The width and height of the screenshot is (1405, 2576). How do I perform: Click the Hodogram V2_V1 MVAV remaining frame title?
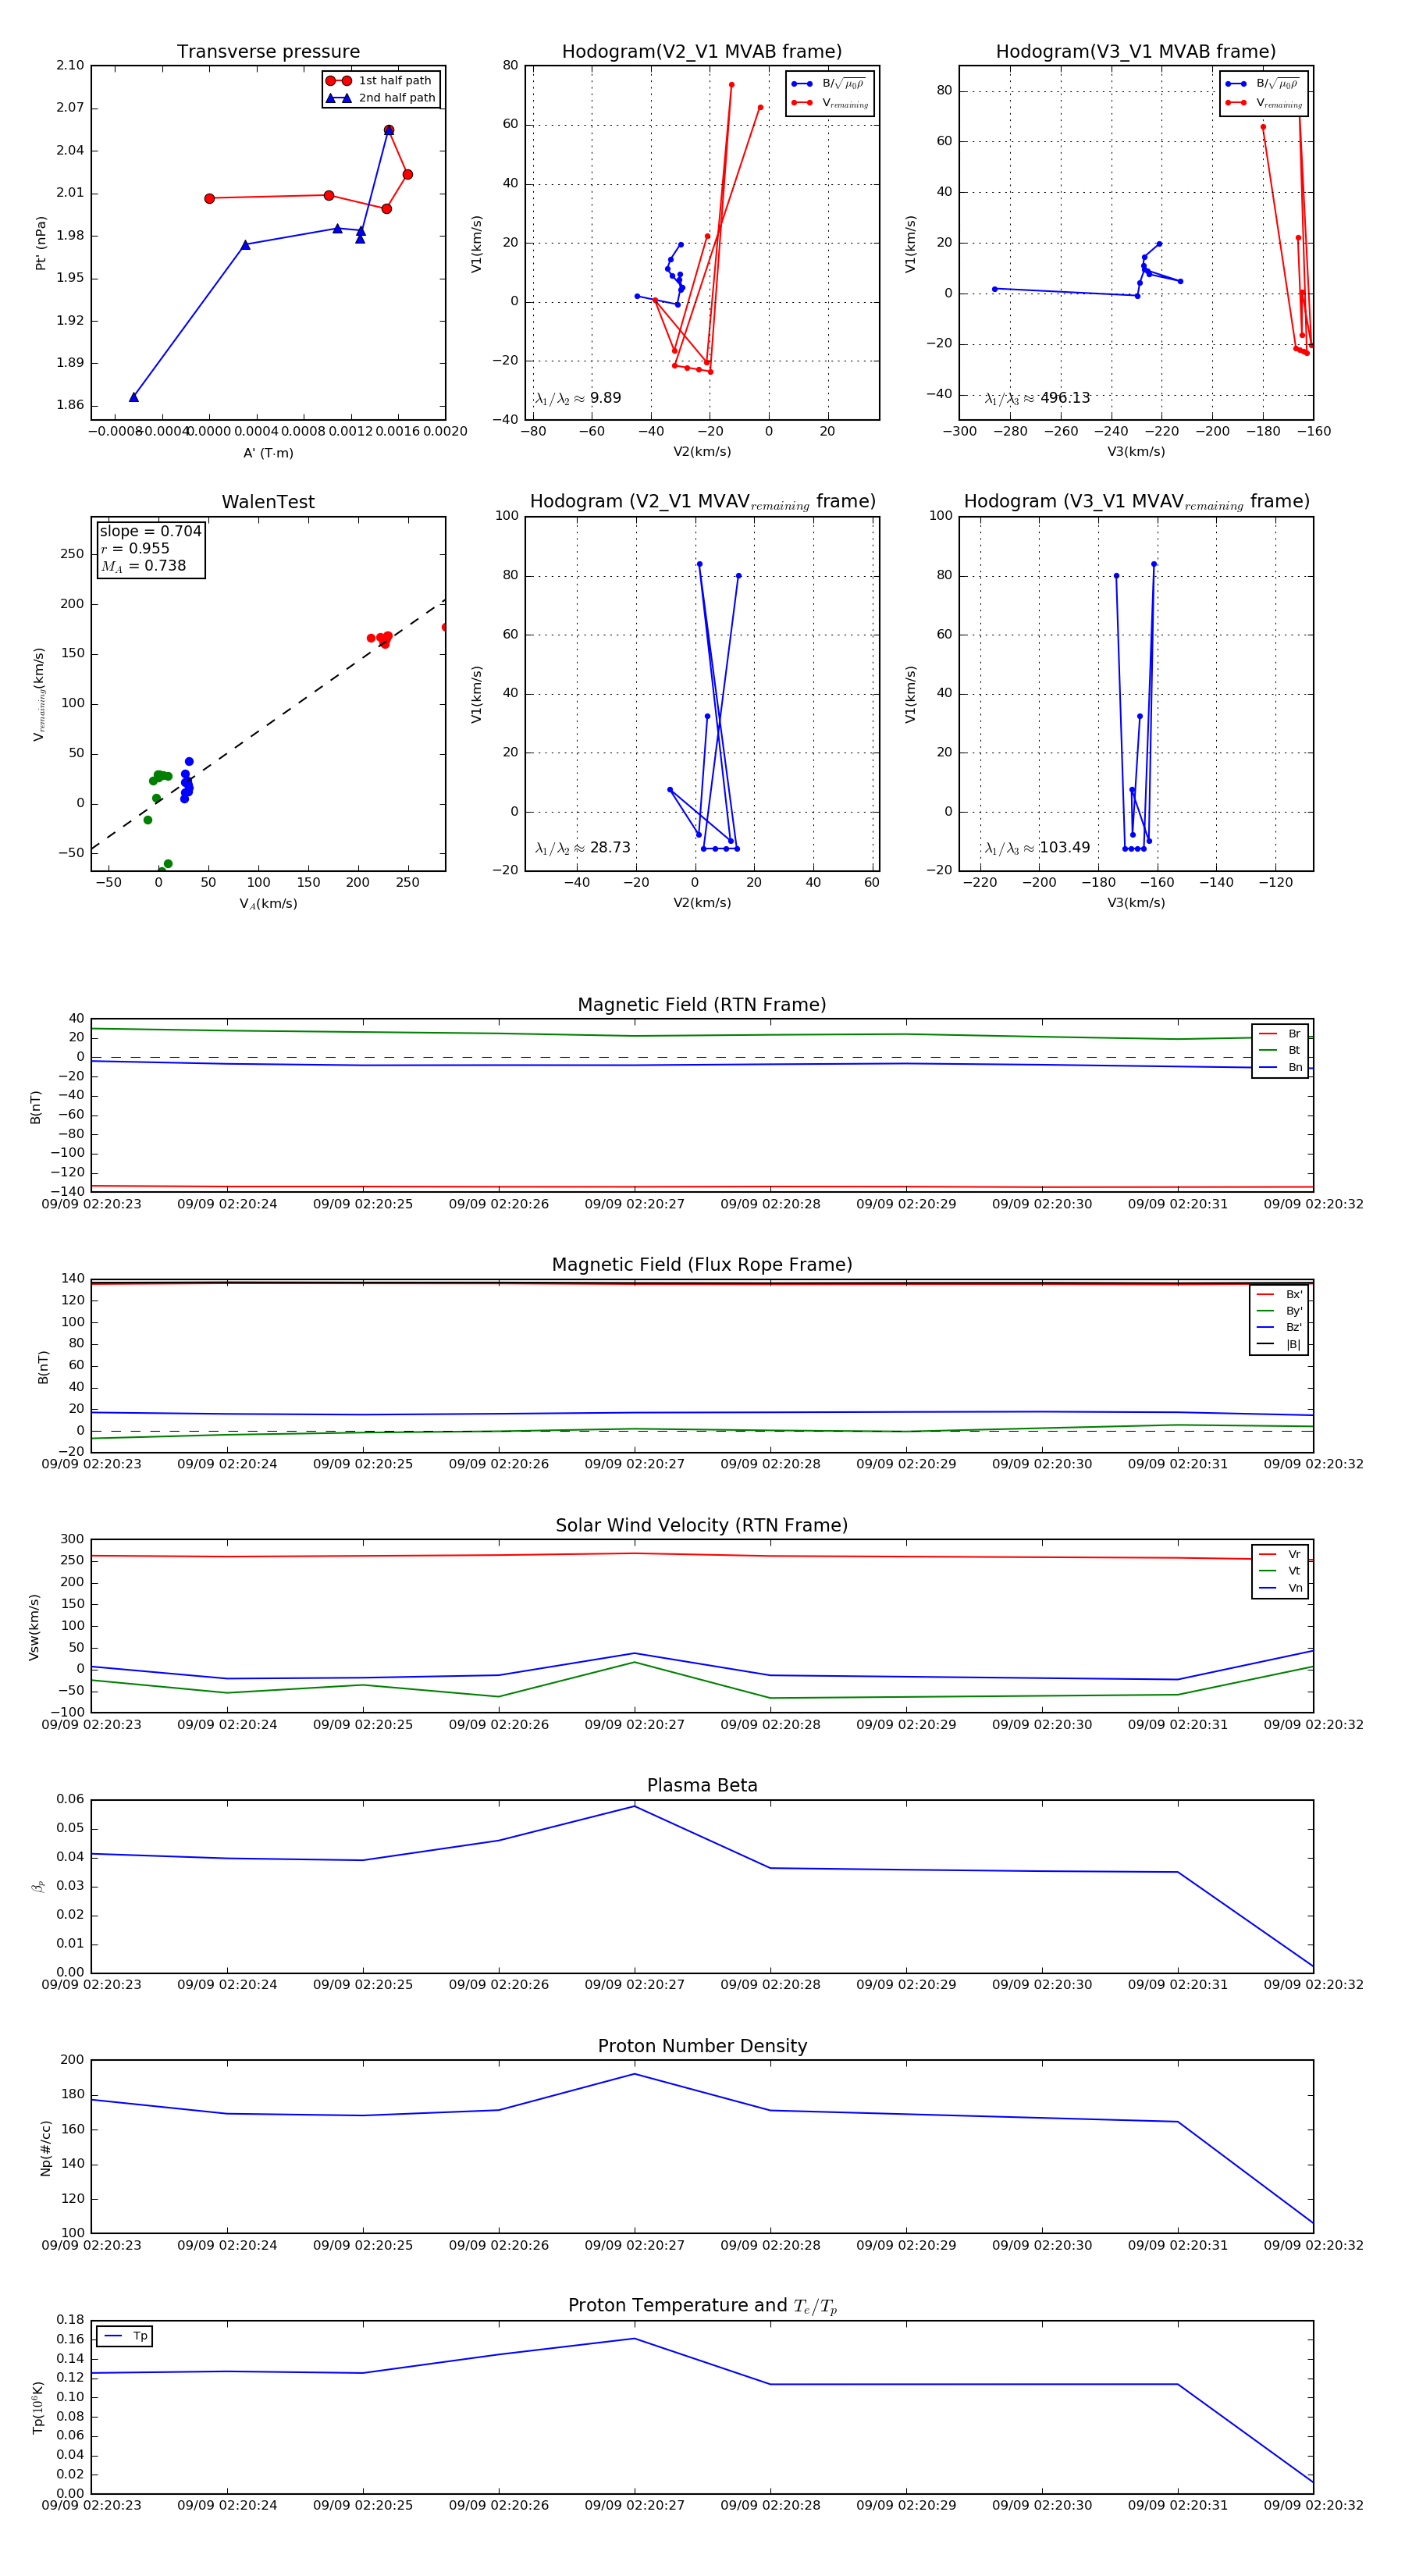click(702, 502)
